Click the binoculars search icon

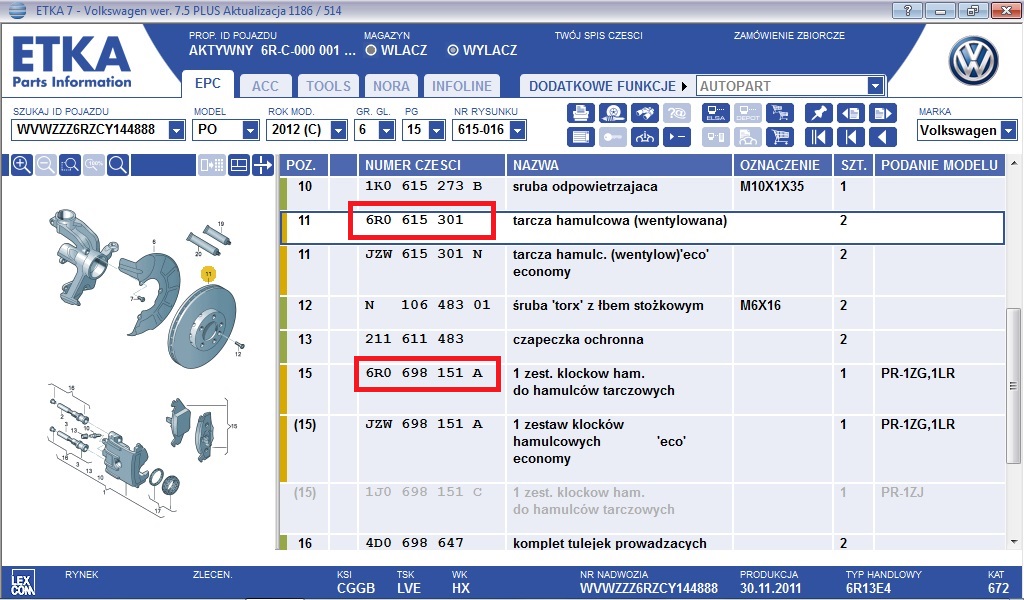click(x=645, y=113)
